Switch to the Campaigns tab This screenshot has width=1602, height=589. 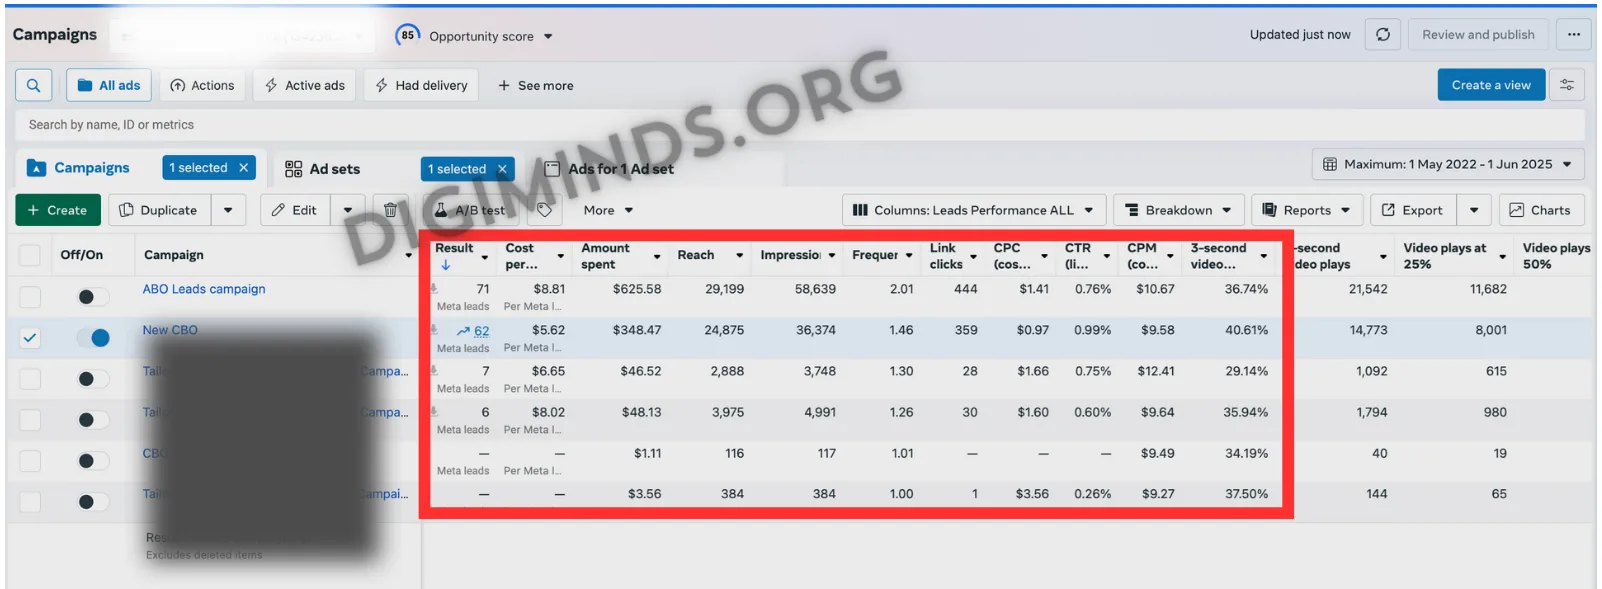(79, 168)
